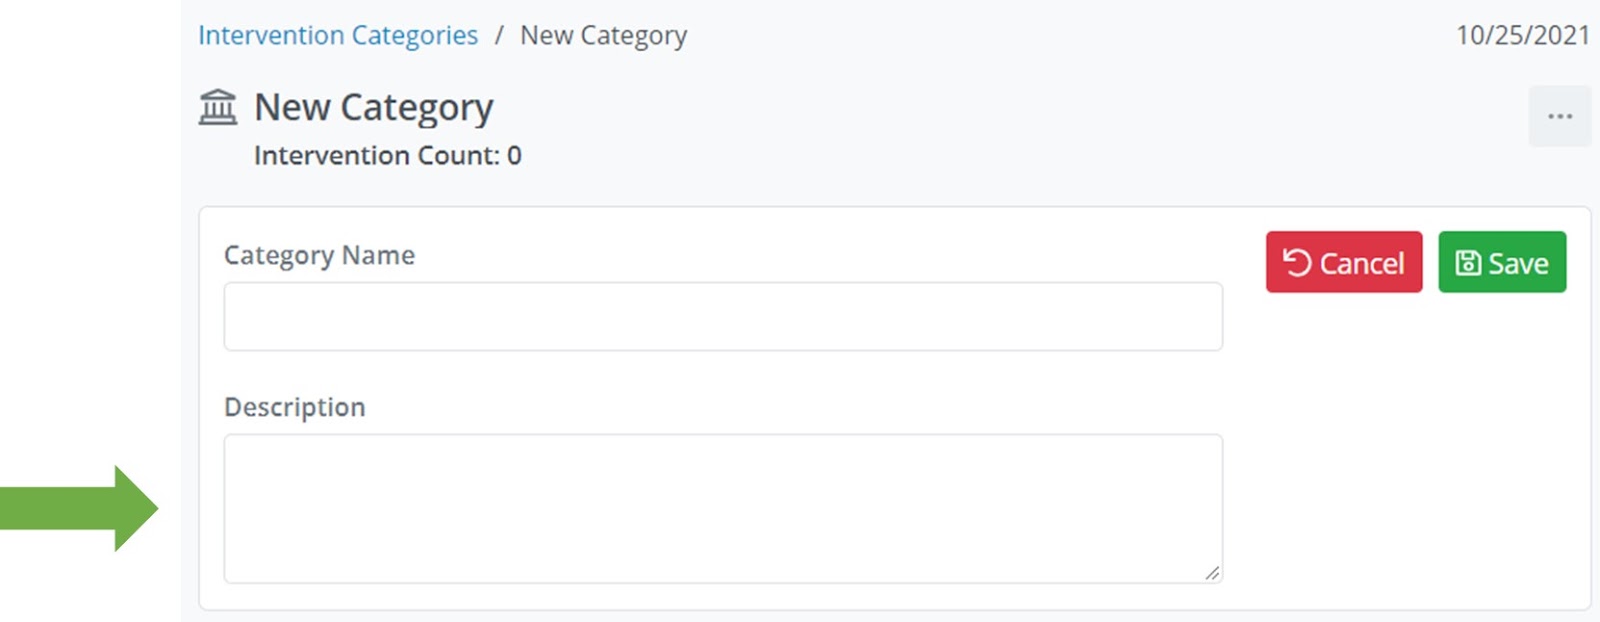Focus the Category Name text input
1600x622 pixels.
pos(722,317)
